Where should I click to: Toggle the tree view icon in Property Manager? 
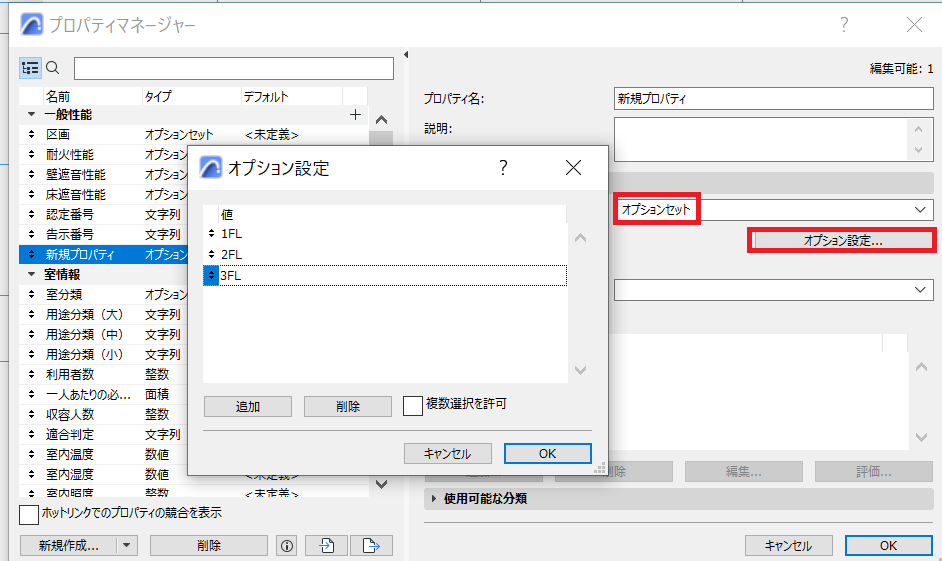point(30,68)
